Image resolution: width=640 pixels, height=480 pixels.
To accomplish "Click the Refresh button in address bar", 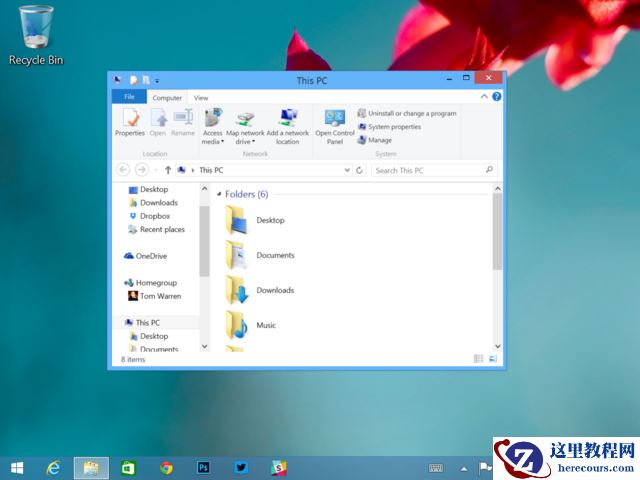I will pyautogui.click(x=359, y=170).
